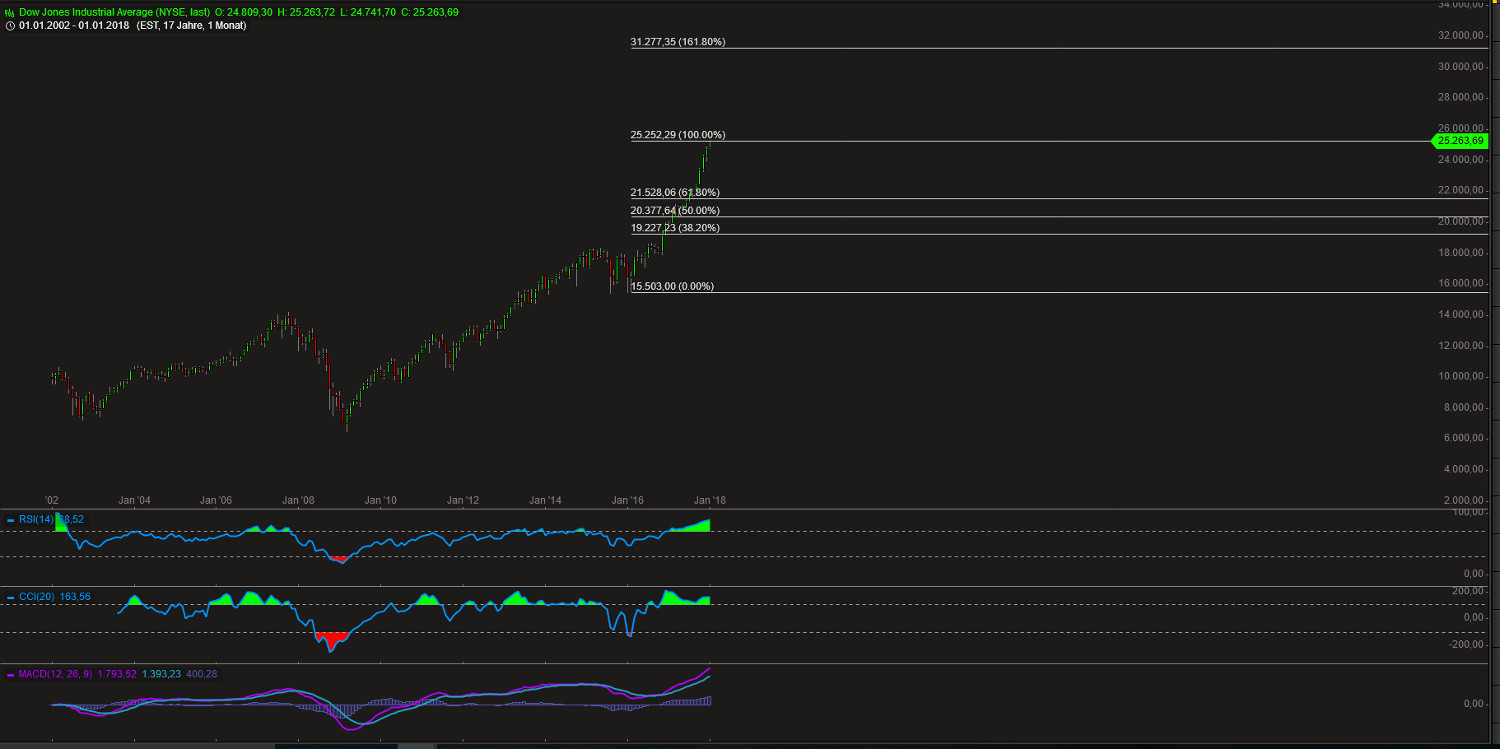The height and width of the screenshot is (749, 1500).
Task: Click the clock icon before the date range
Action: (x=9, y=25)
